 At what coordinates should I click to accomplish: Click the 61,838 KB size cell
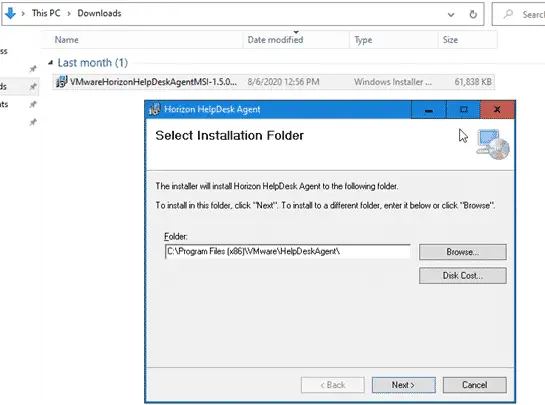(473, 82)
